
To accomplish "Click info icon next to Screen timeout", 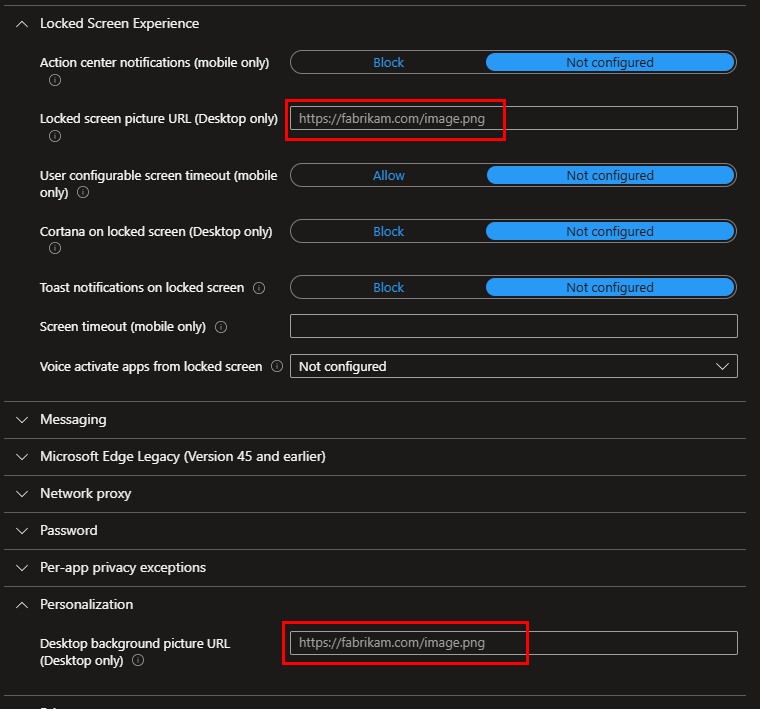I will click(x=221, y=327).
